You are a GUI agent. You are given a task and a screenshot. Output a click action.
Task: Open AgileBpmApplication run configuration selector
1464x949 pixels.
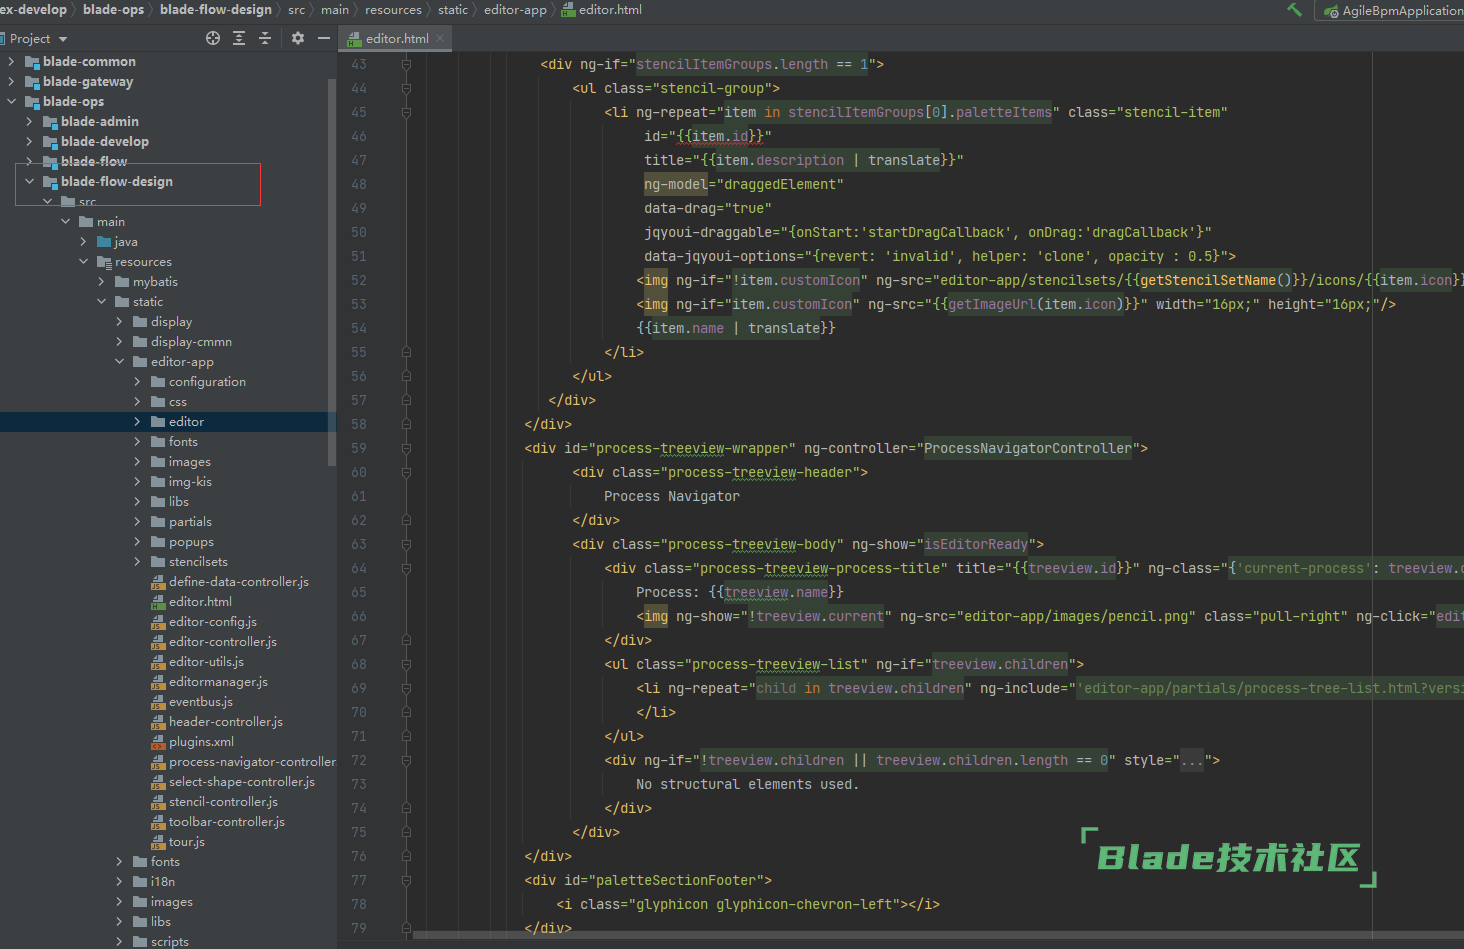[x=1393, y=10]
